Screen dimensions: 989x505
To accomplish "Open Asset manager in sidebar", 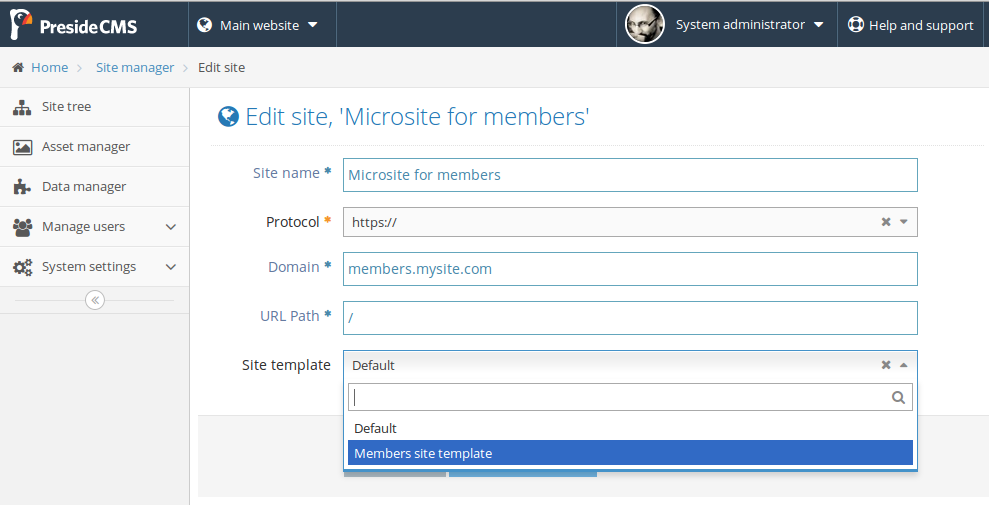I will tap(95, 146).
